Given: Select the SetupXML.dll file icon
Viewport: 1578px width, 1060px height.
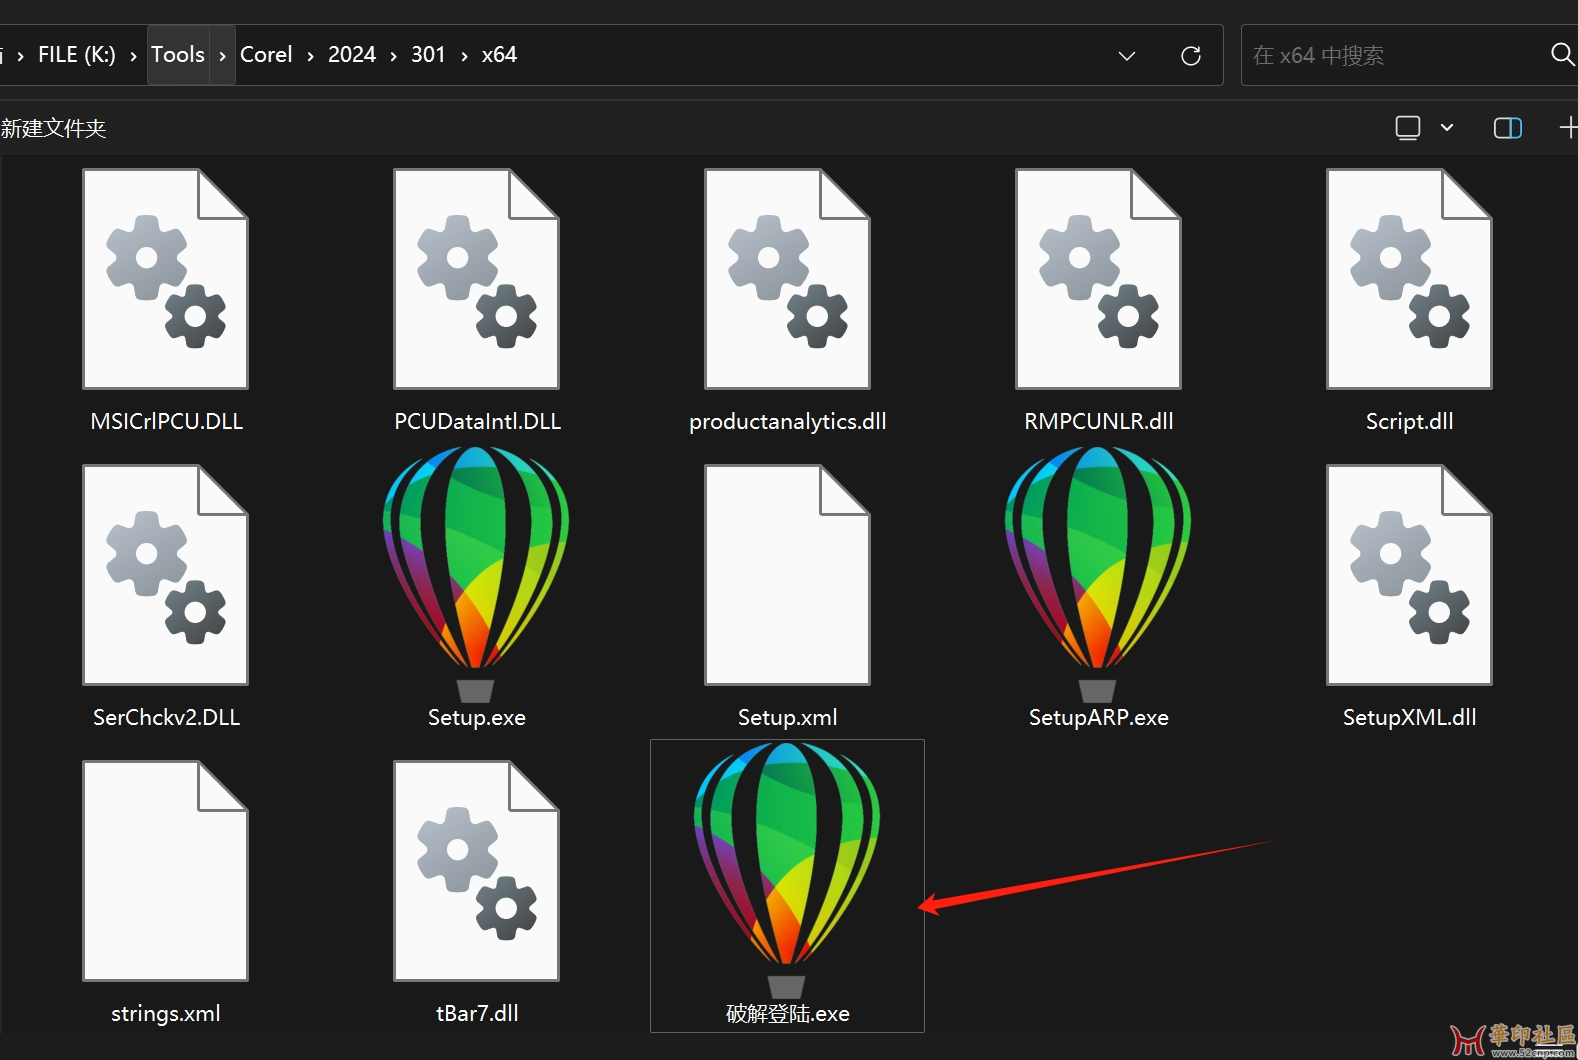Looking at the screenshot, I should pos(1409,575).
